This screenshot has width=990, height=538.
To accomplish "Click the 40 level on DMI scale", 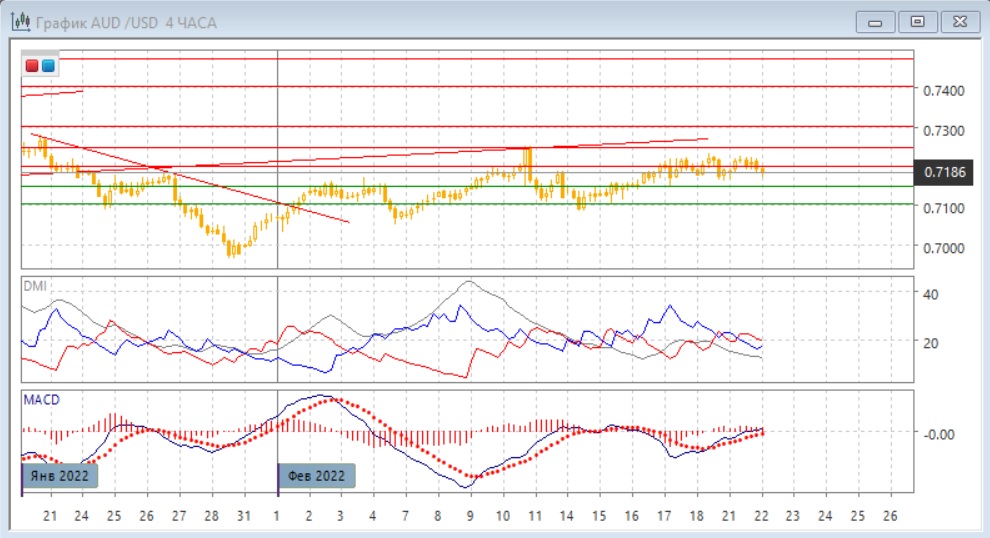I will pyautogui.click(x=929, y=294).
